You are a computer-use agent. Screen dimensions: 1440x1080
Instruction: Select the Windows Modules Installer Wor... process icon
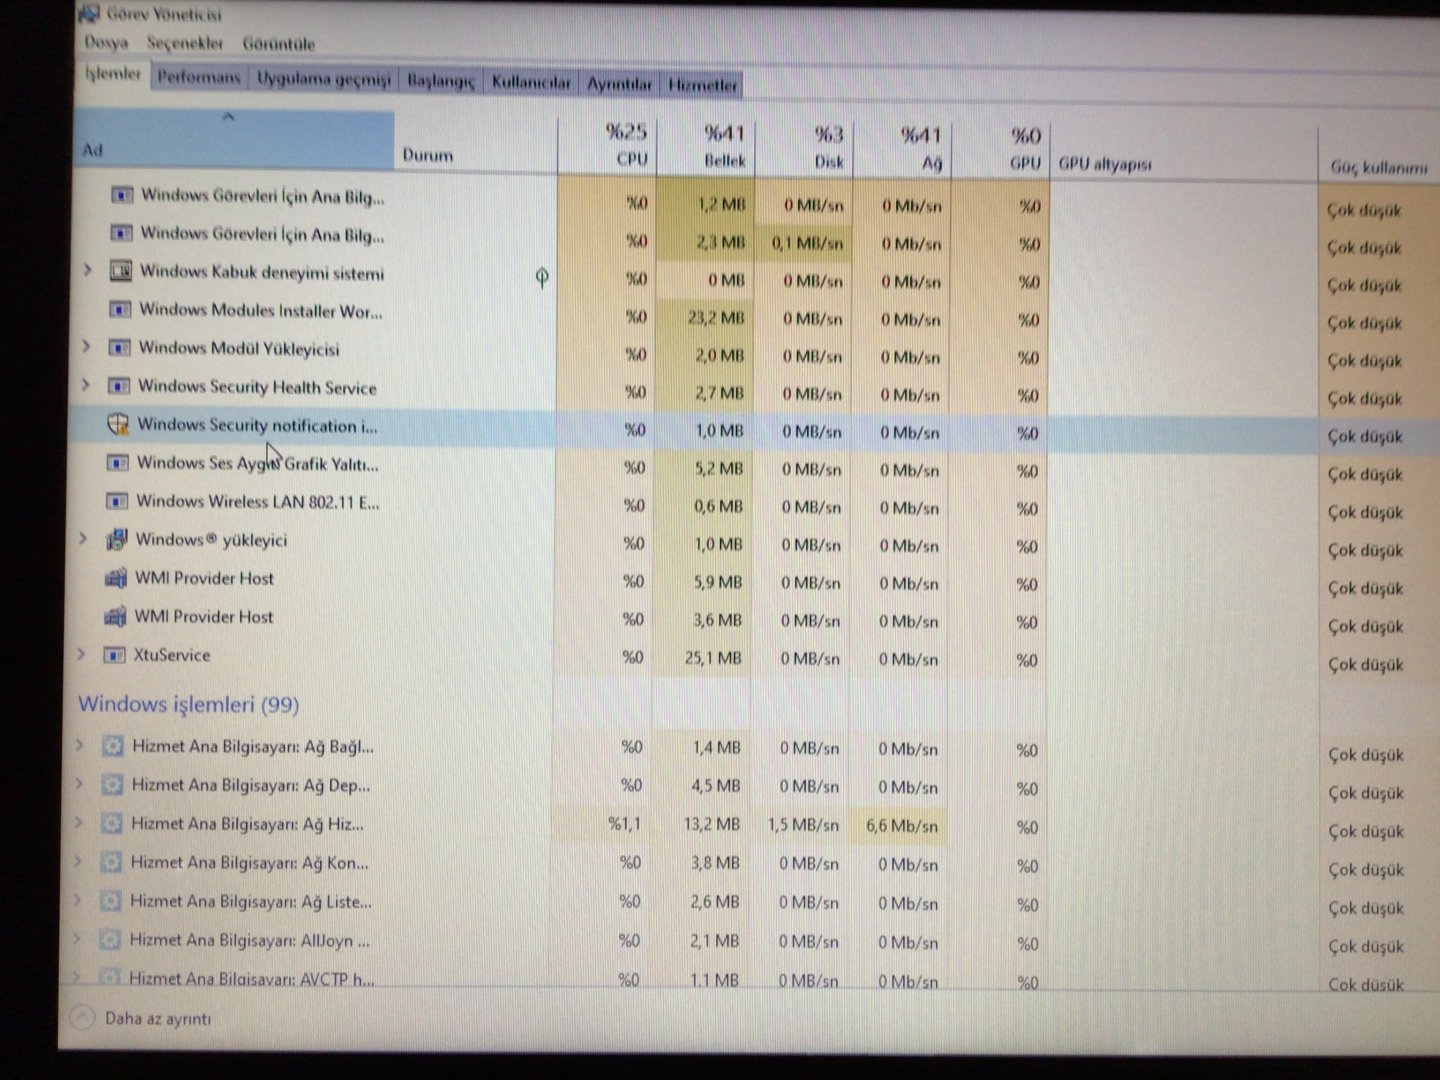[x=120, y=310]
